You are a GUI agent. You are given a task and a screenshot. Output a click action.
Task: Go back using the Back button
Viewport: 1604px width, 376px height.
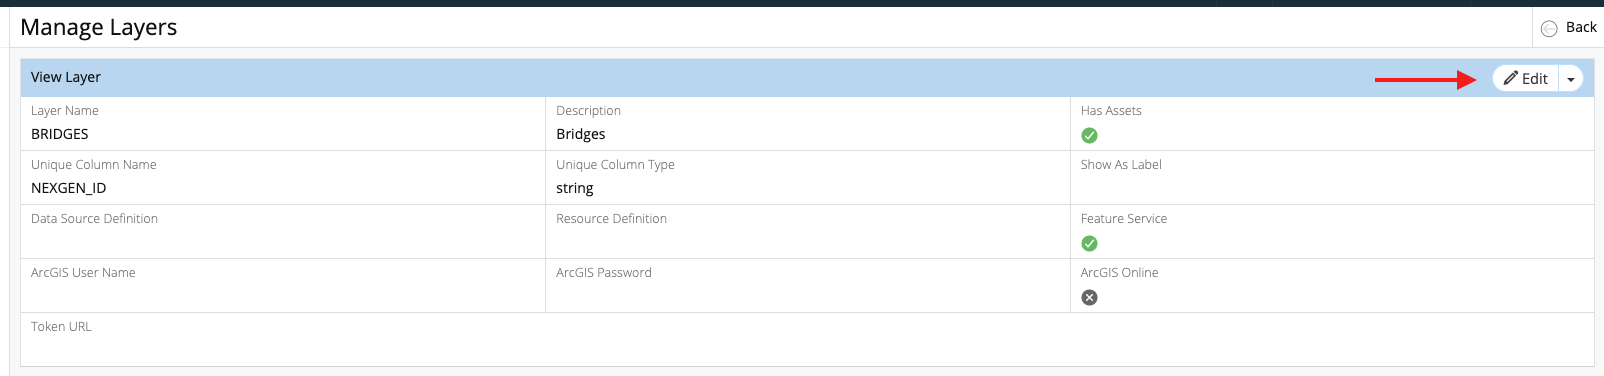tap(1568, 27)
